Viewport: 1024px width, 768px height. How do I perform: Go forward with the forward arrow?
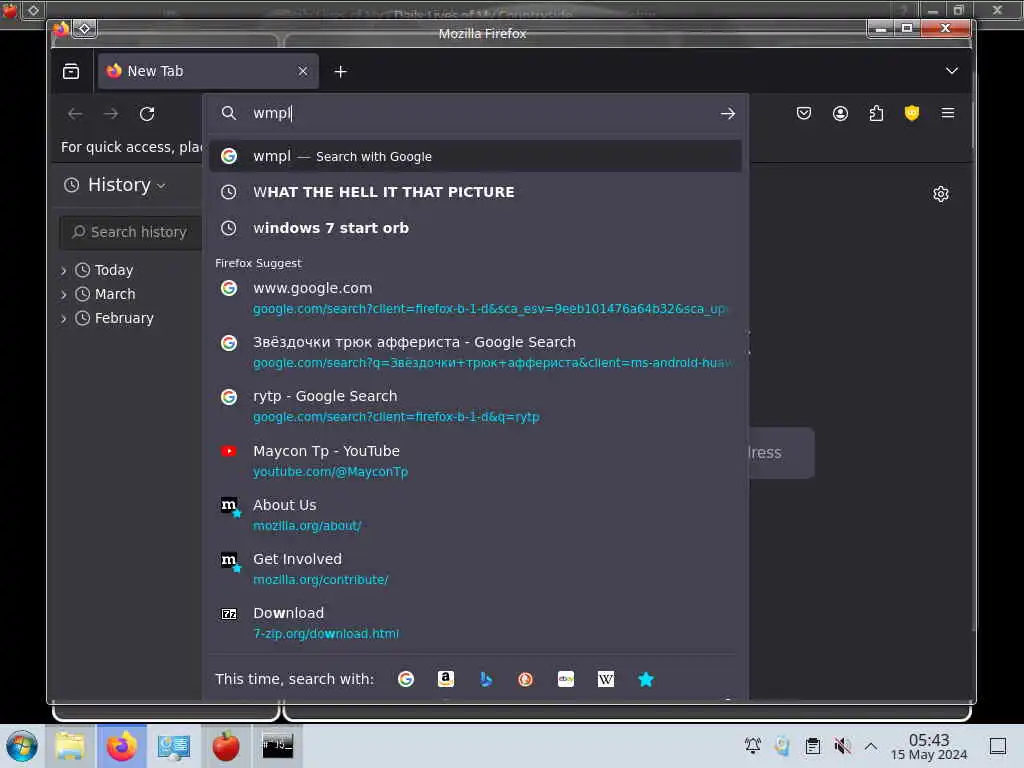click(x=111, y=114)
